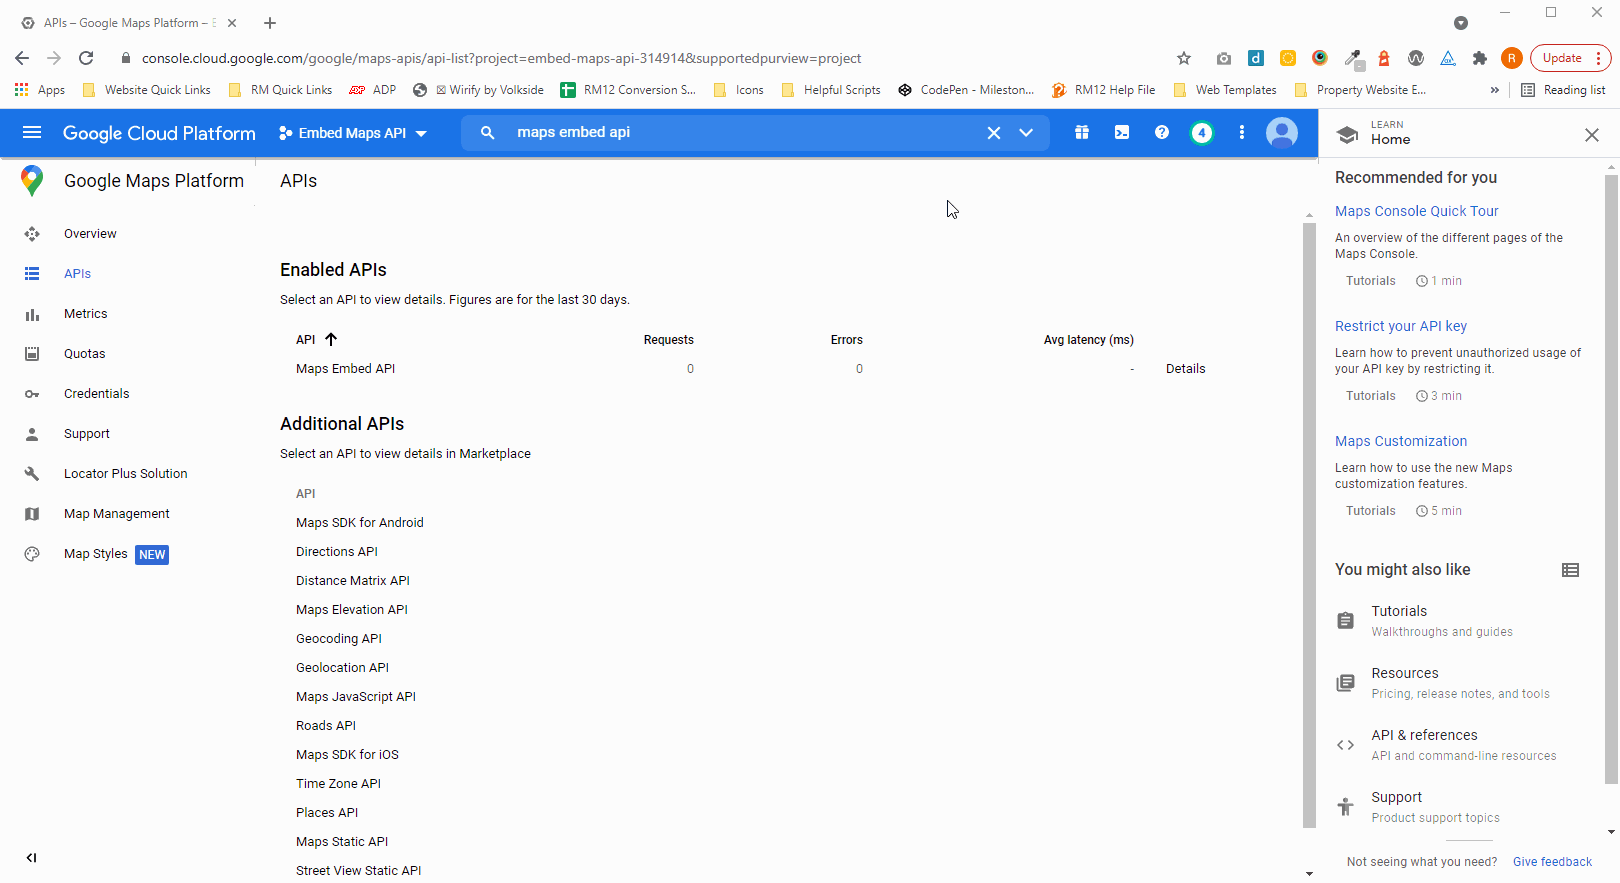1620x883 pixels.
Task: Collapse the left sidebar with arrow icon
Action: tap(31, 857)
